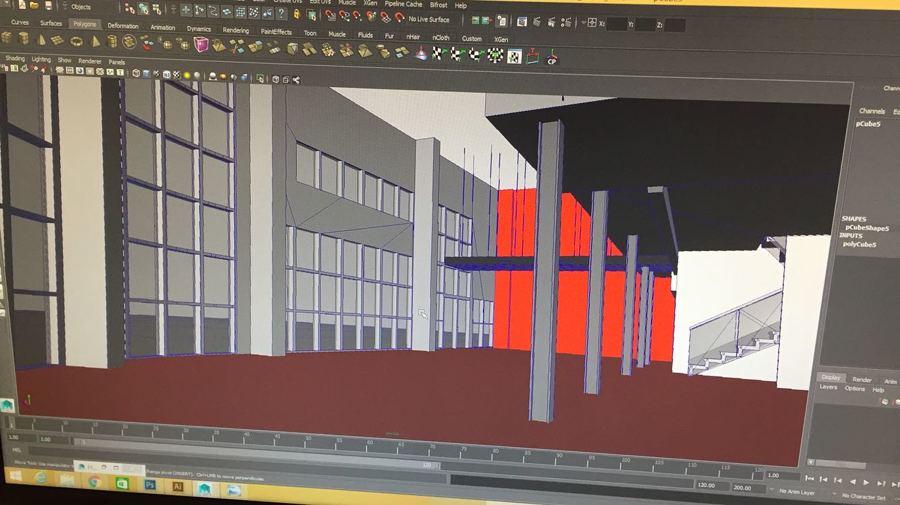Image resolution: width=900 pixels, height=505 pixels.
Task: Click the playback end time field 120.00
Action: [713, 485]
